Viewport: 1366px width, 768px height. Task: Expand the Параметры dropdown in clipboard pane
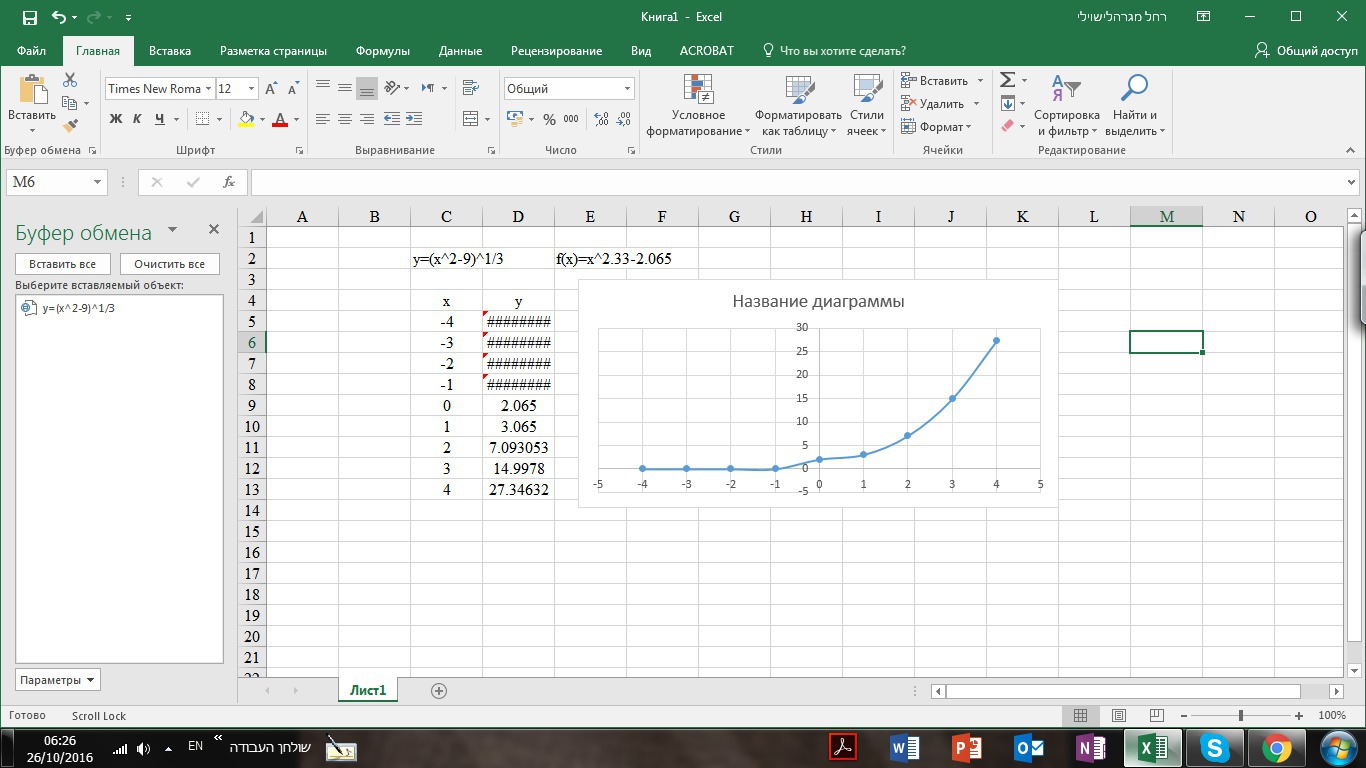(x=58, y=680)
